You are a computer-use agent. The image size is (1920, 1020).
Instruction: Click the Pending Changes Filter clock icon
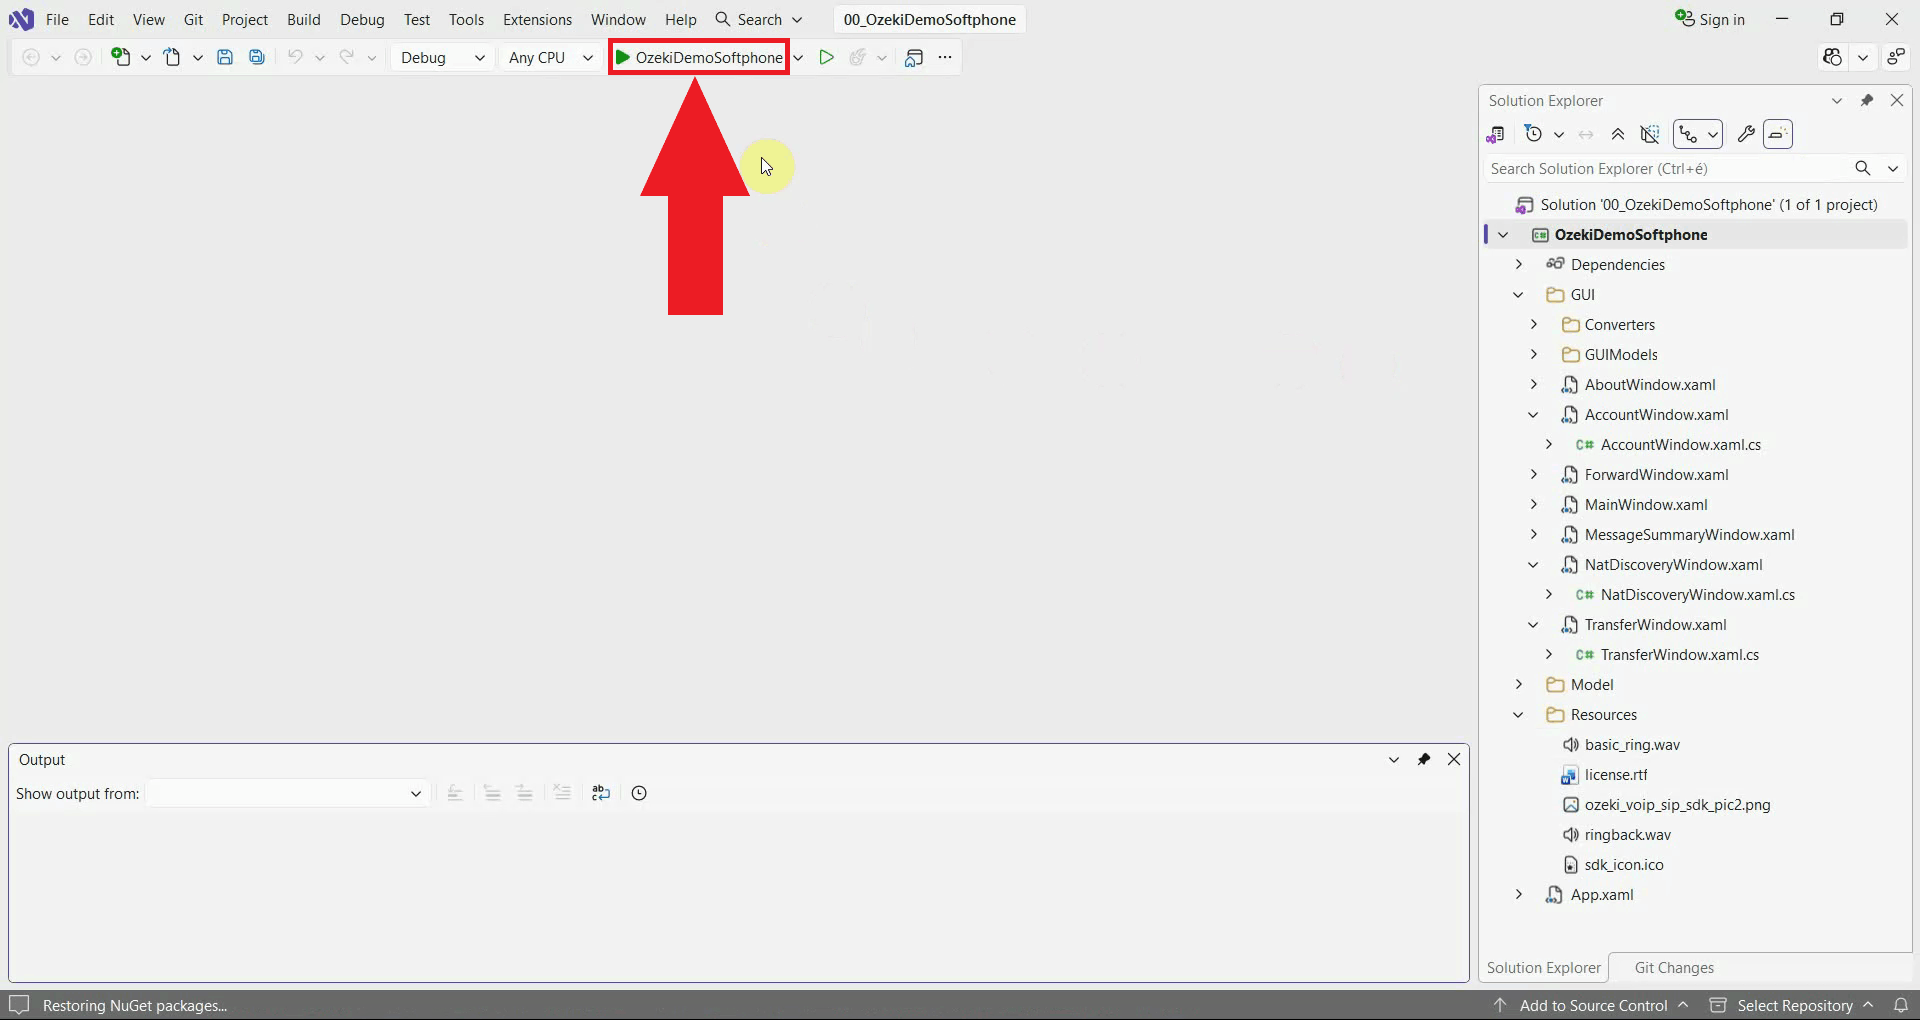pos(1533,134)
